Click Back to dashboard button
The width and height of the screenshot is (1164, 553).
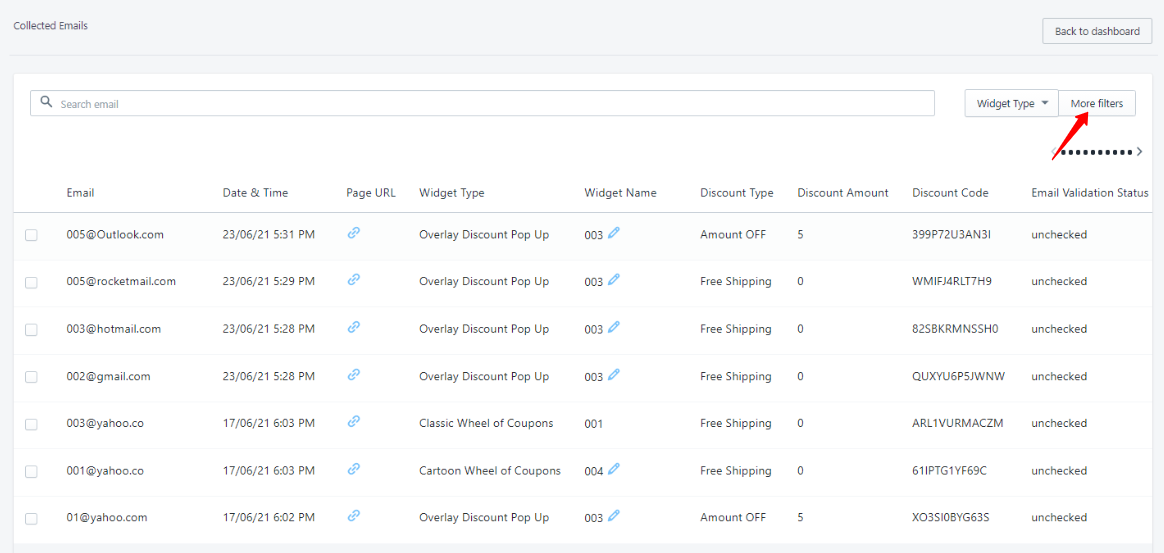click(x=1097, y=31)
